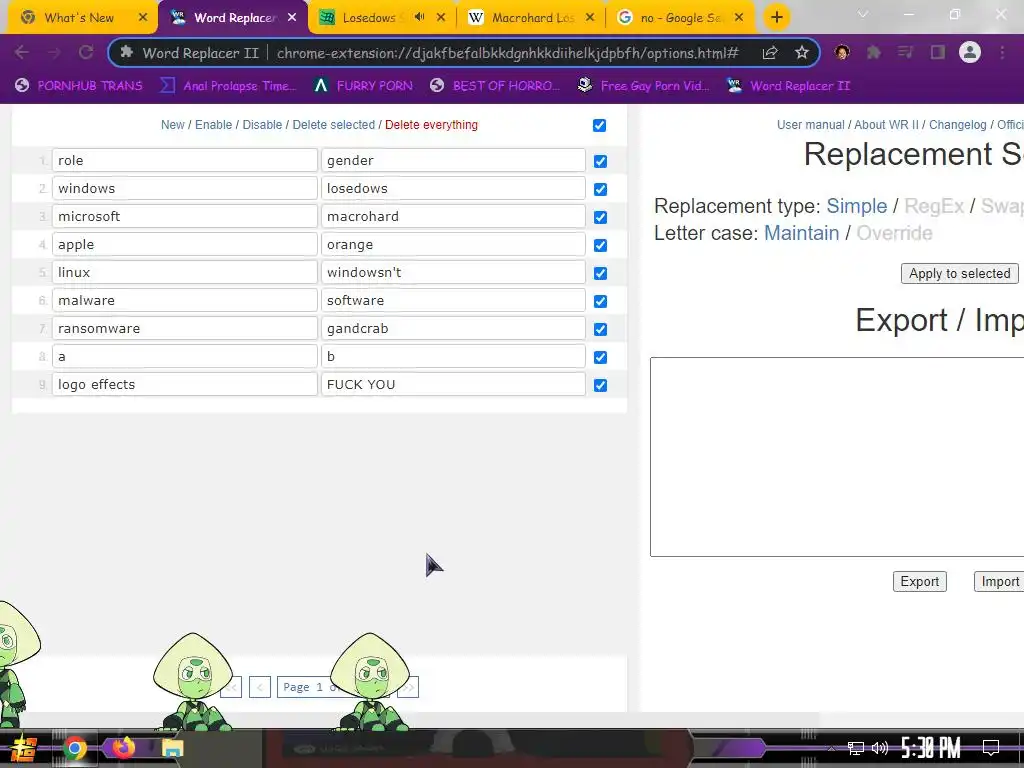
Task: Click the 5:38 PM taskbar clock
Action: [931, 748]
